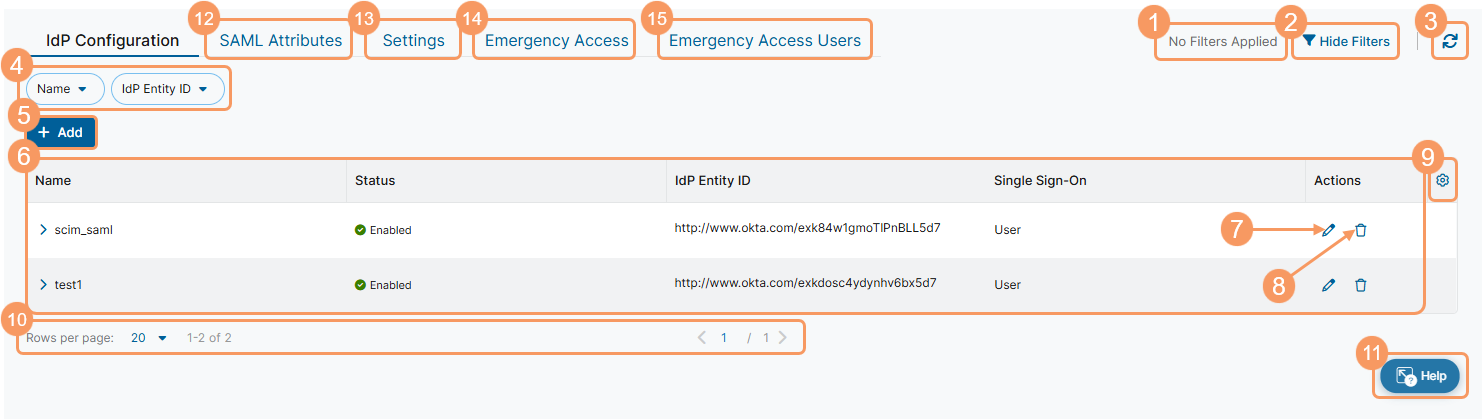Open the Emergency Access Users tab
This screenshot has height=419, width=1482.
[764, 41]
